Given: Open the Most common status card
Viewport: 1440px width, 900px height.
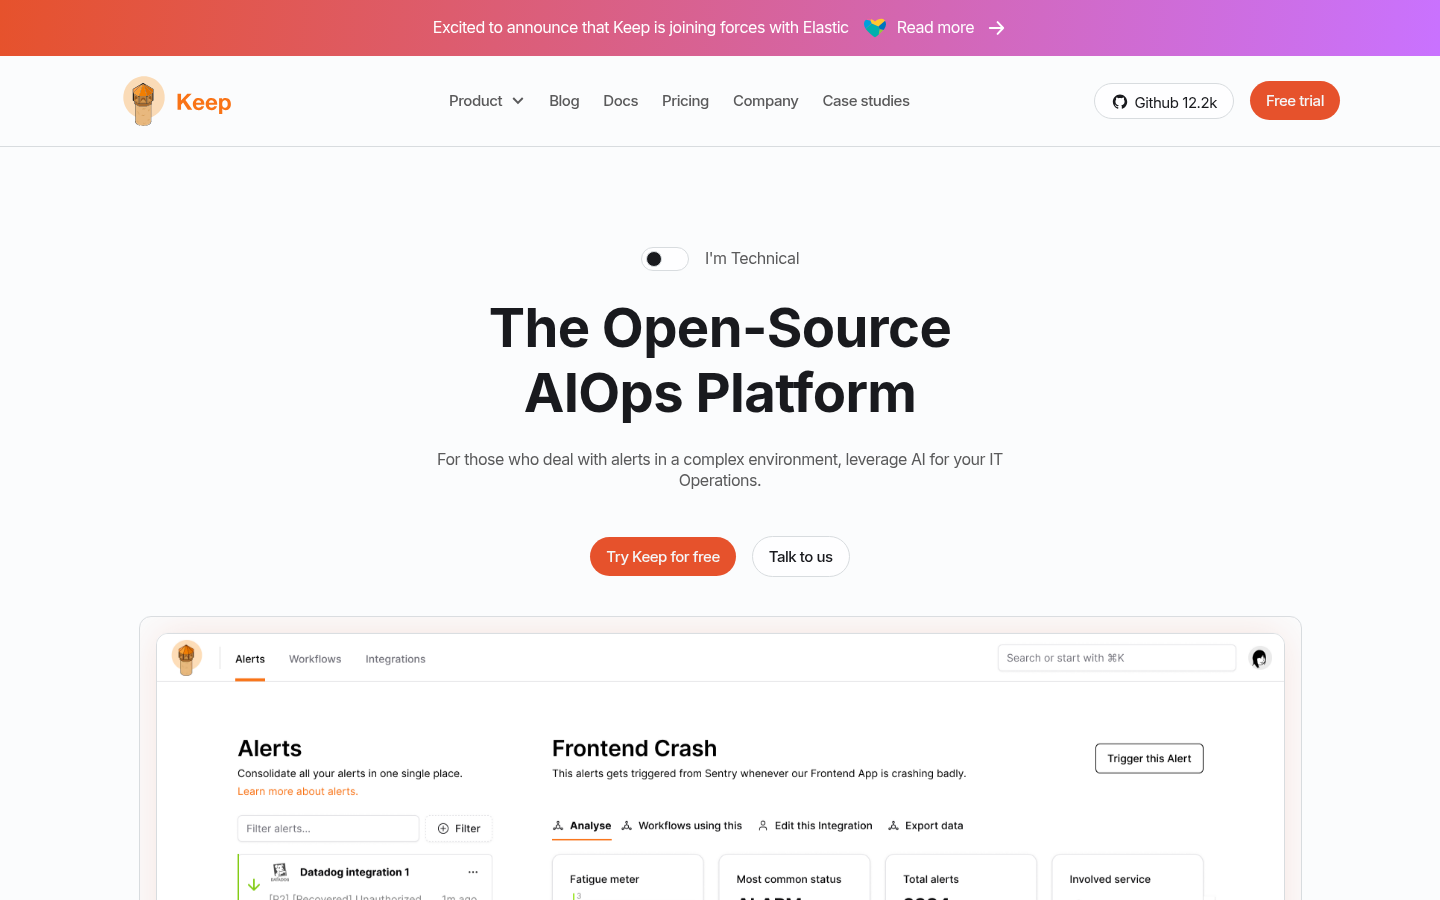Looking at the screenshot, I should point(794,877).
